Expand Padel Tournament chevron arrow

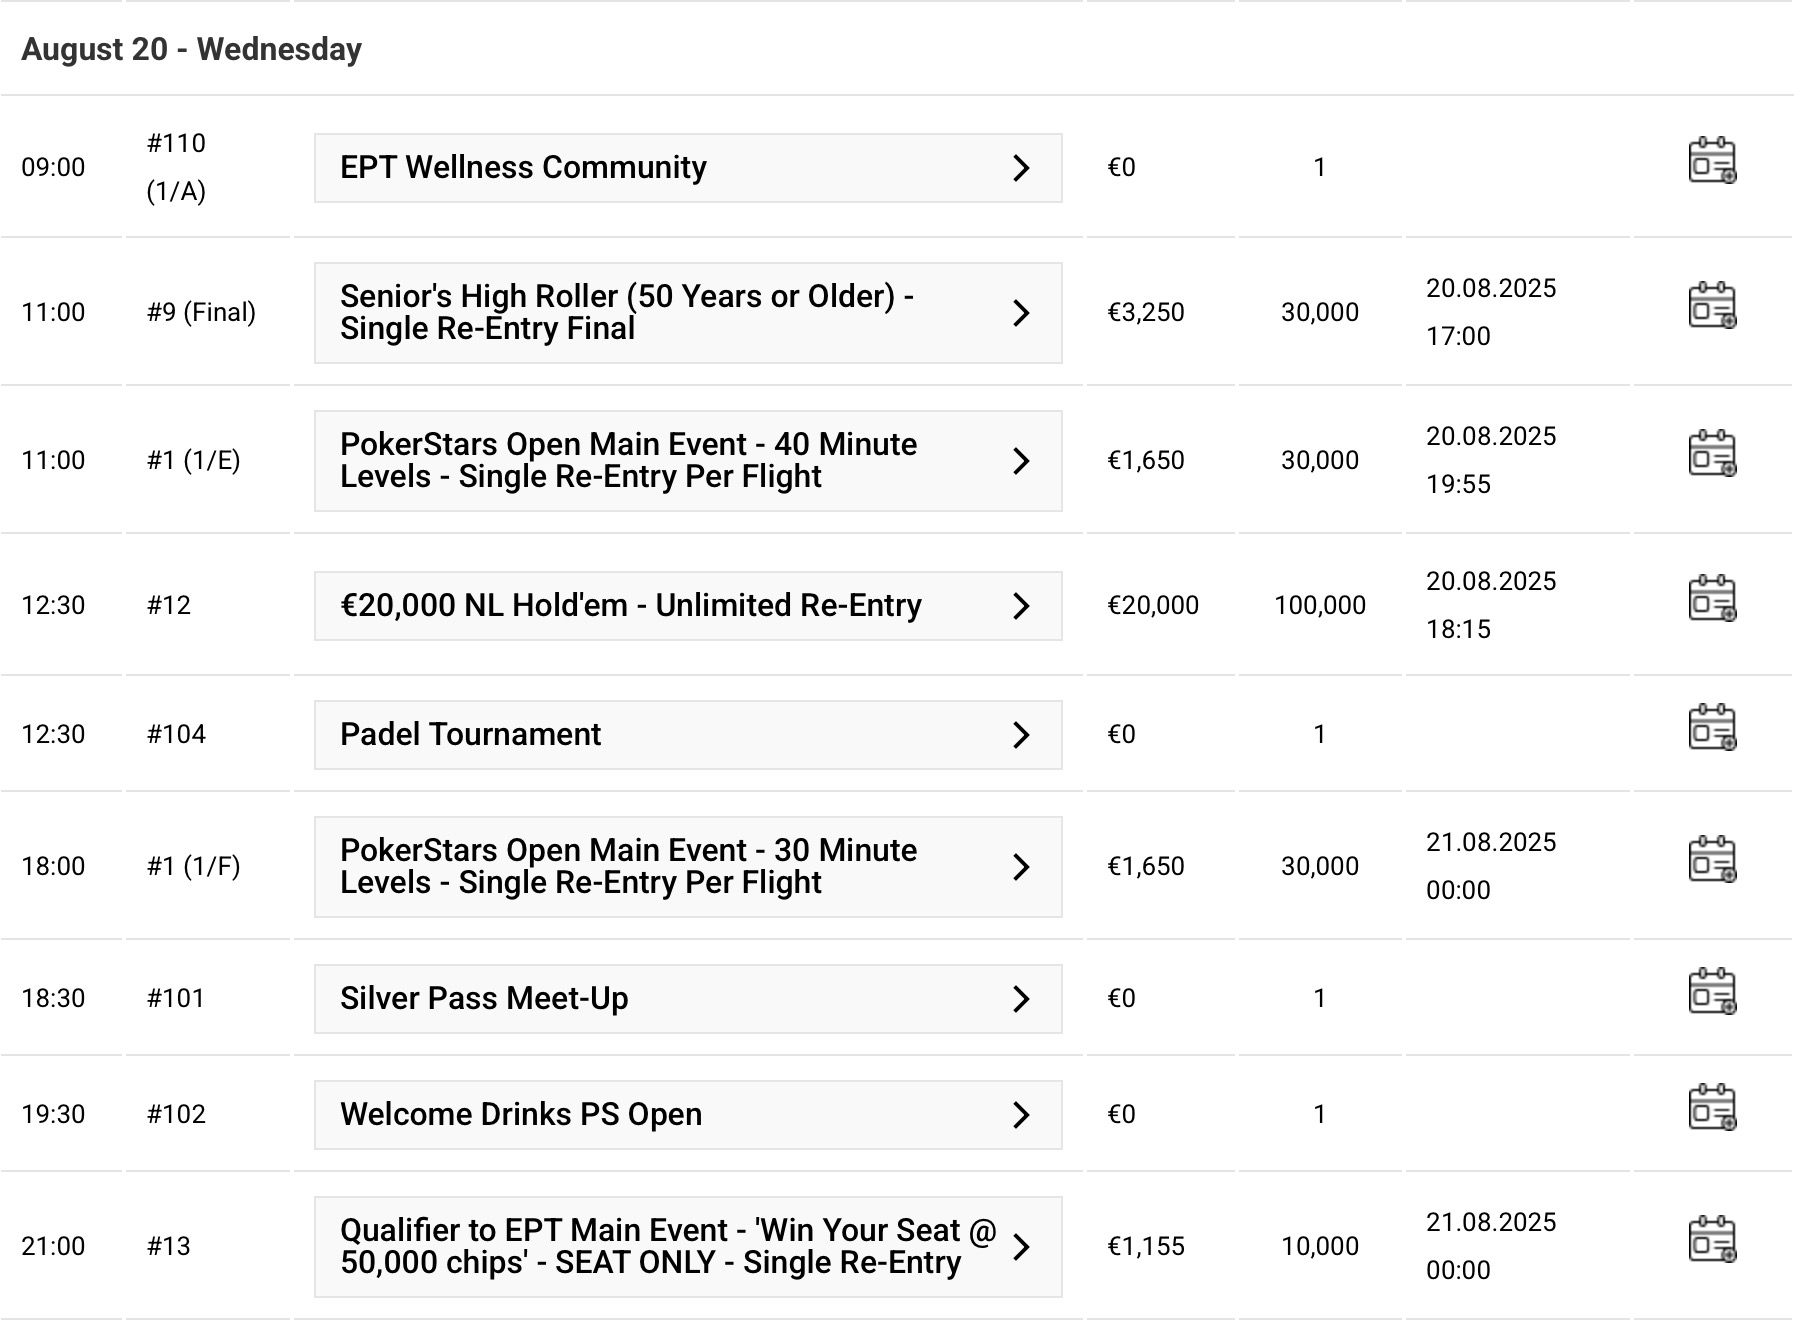pyautogui.click(x=1021, y=735)
